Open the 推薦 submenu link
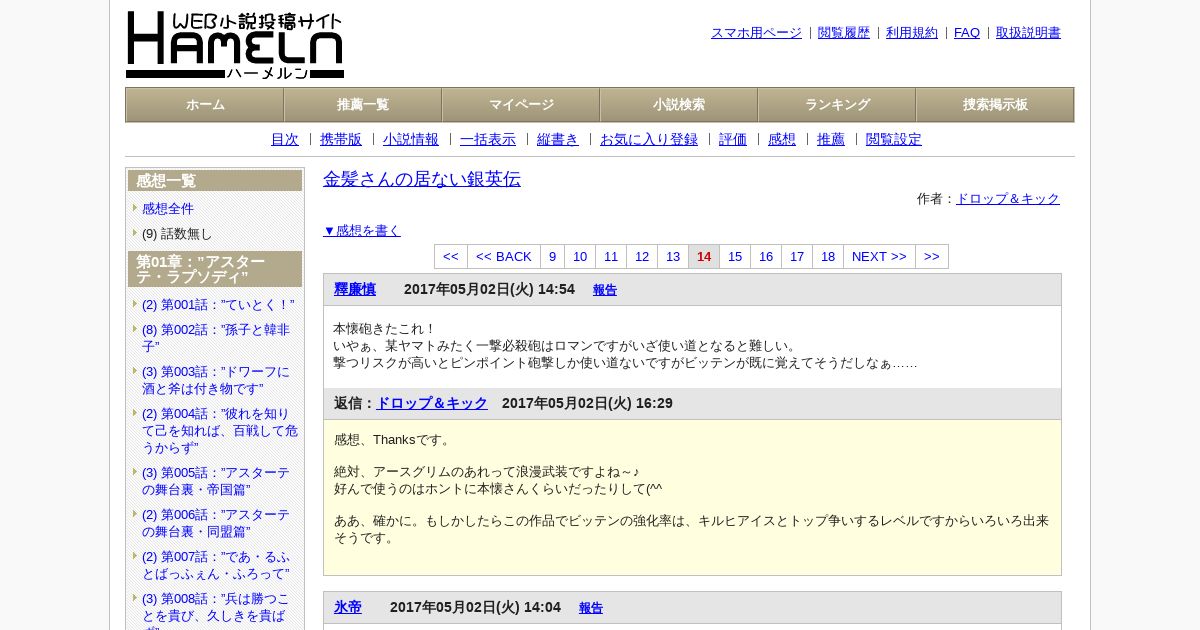The height and width of the screenshot is (630, 1200). coord(831,139)
